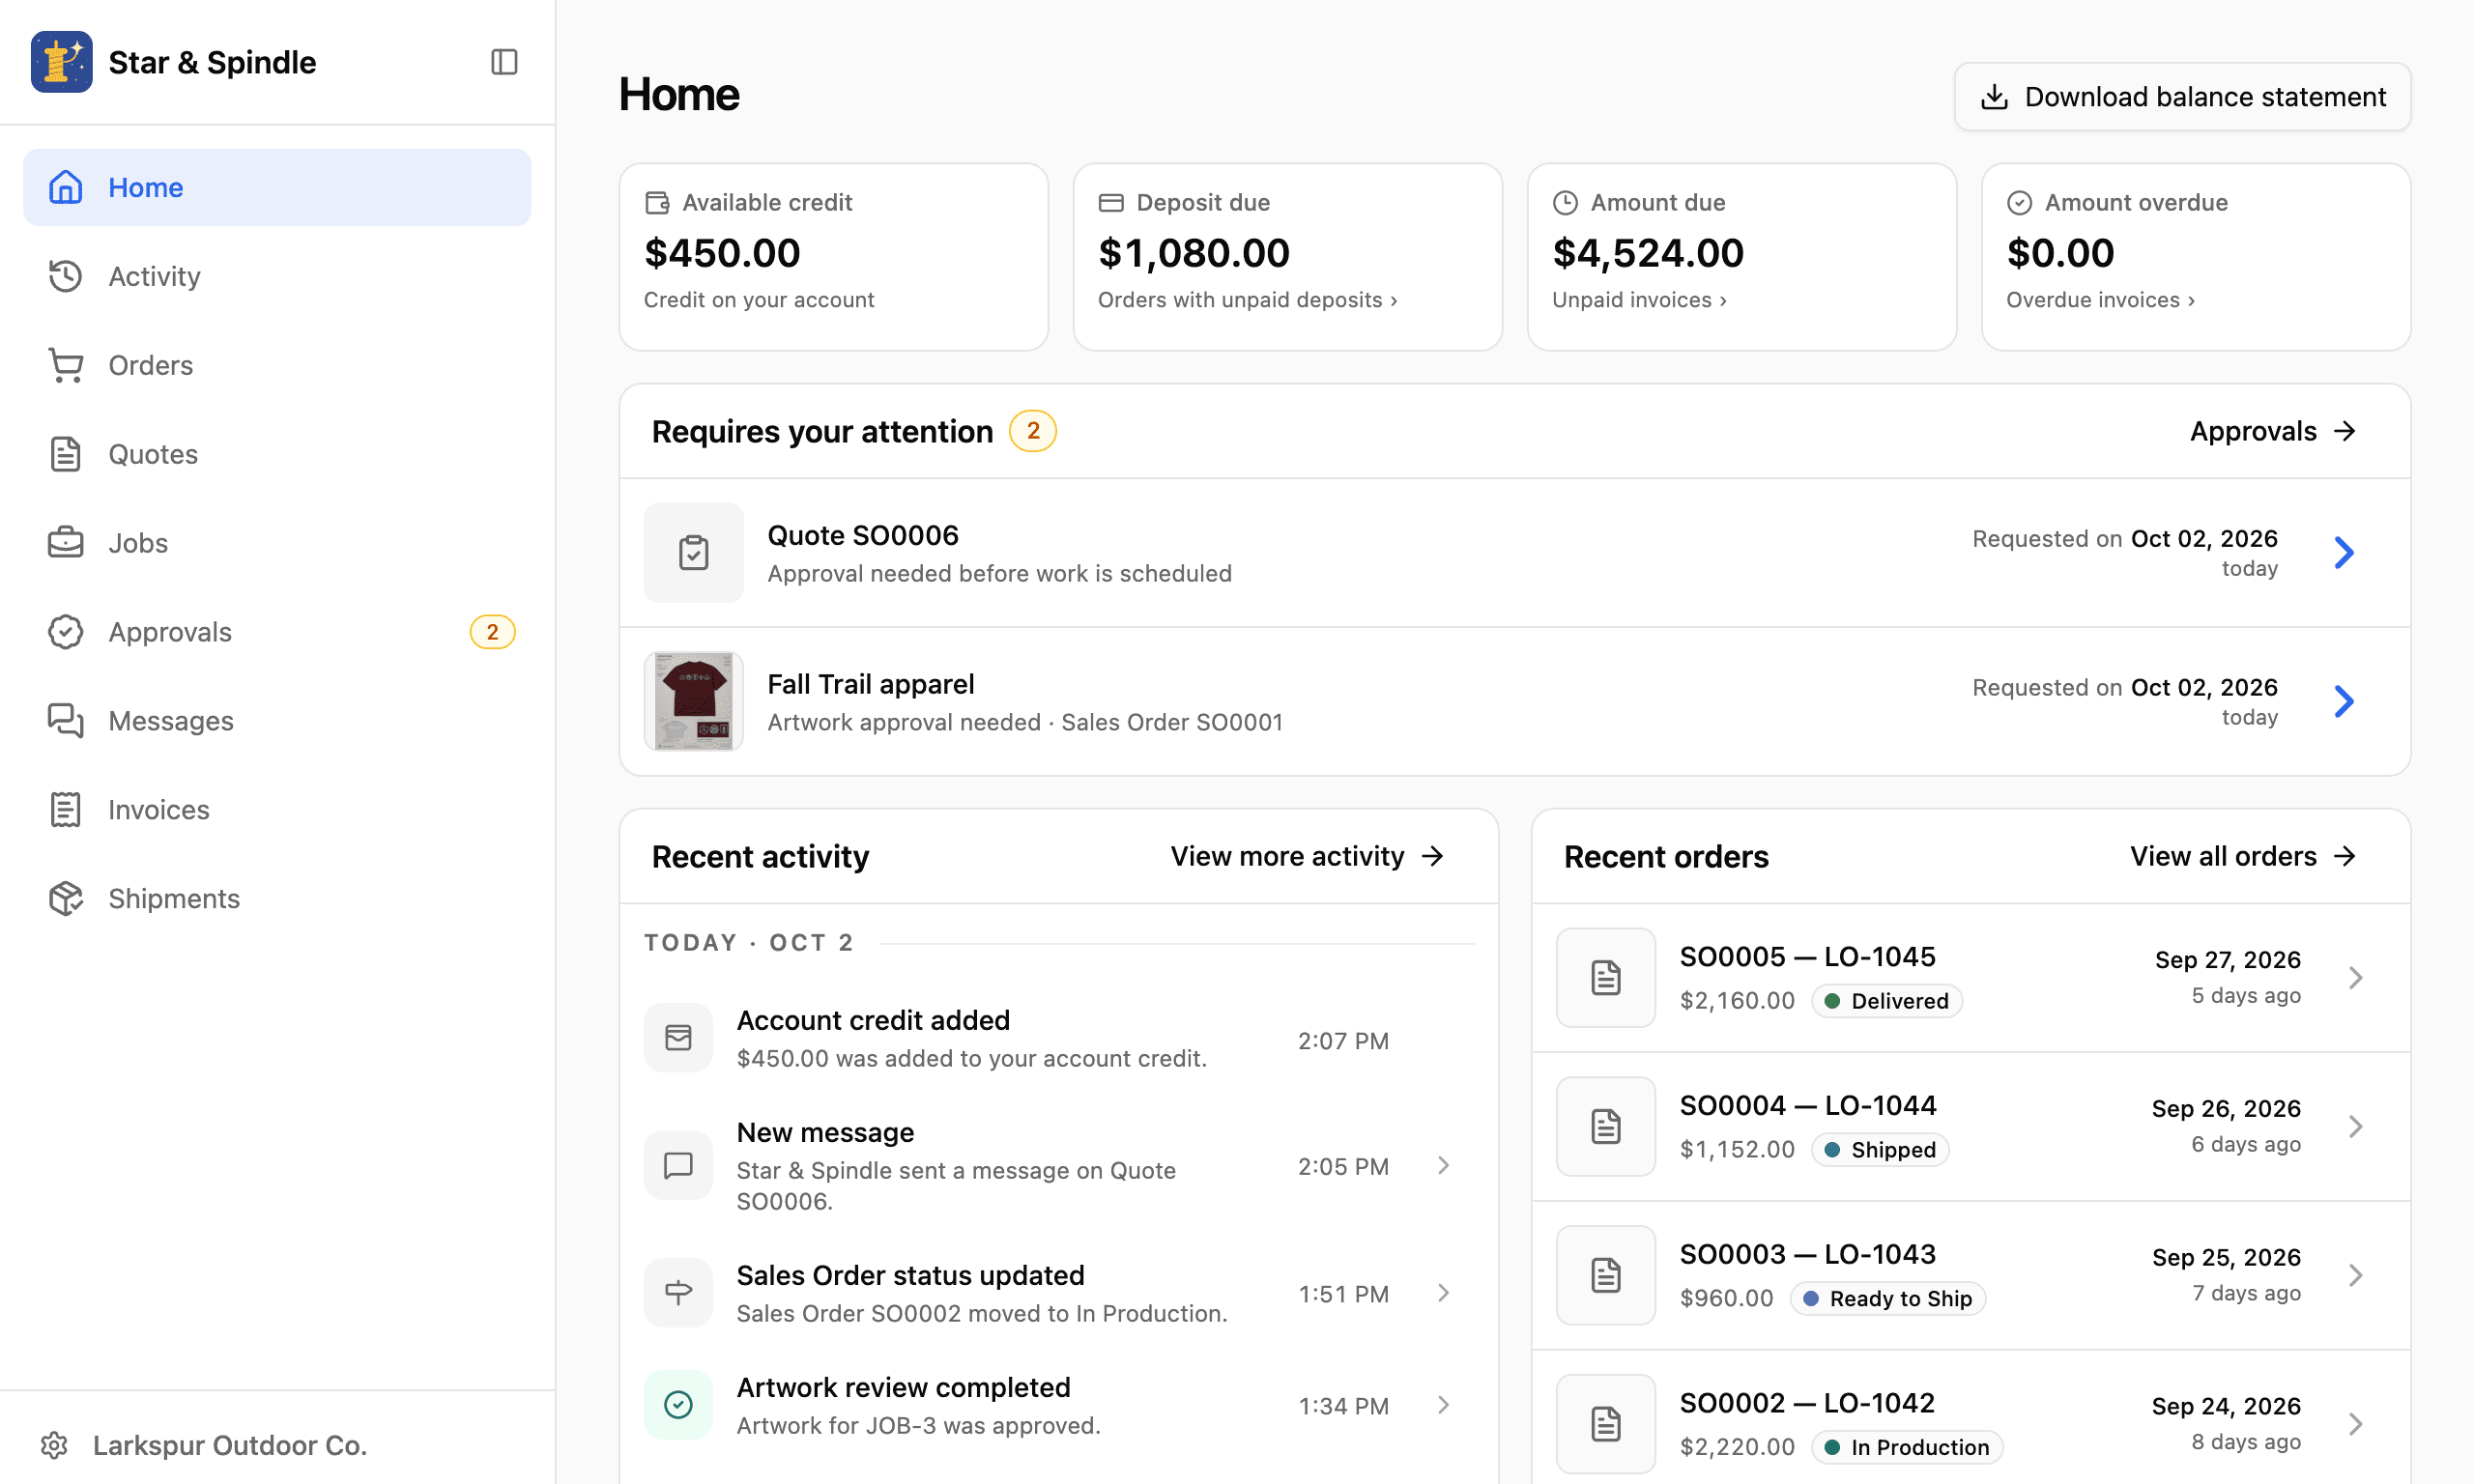Click the Quotes document icon
The height and width of the screenshot is (1484, 2474).
(x=66, y=454)
